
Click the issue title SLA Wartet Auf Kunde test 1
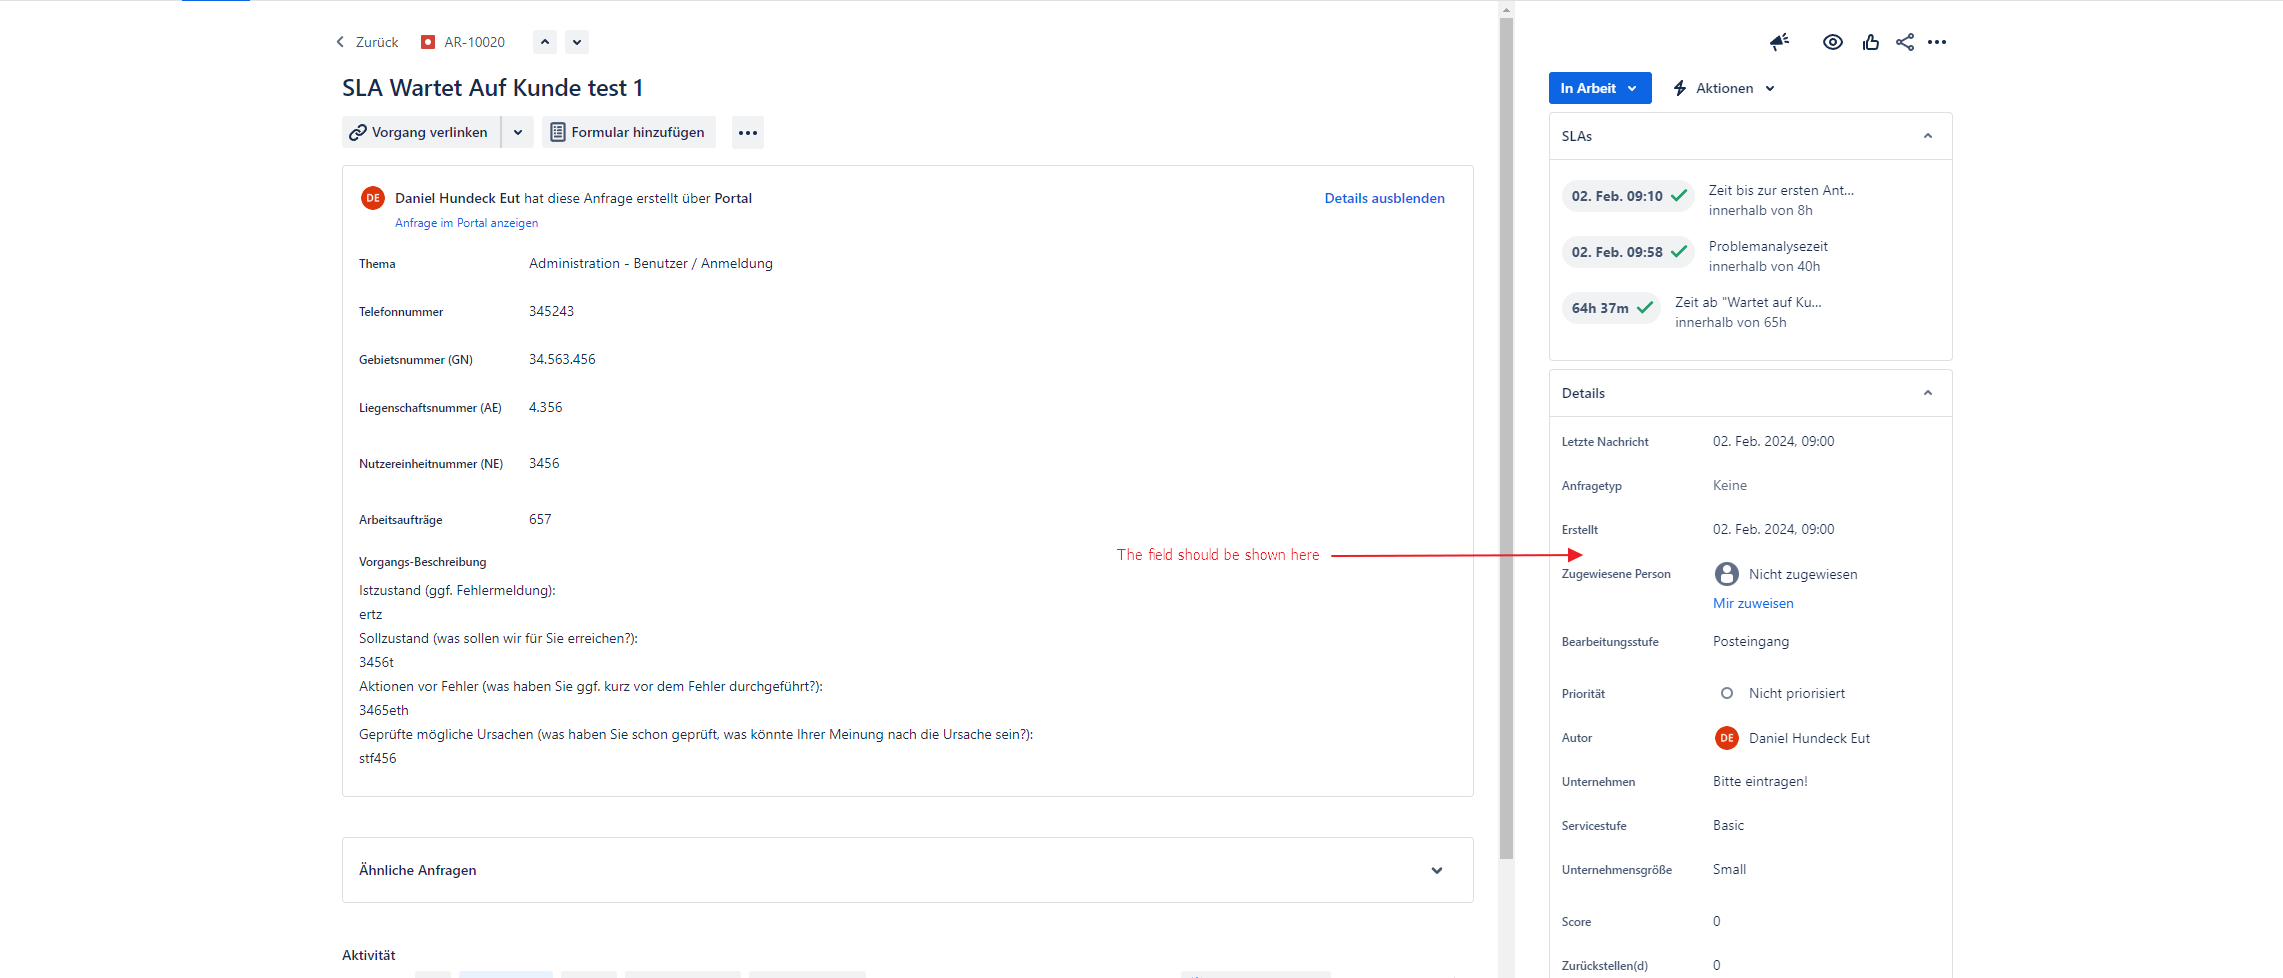pos(492,88)
